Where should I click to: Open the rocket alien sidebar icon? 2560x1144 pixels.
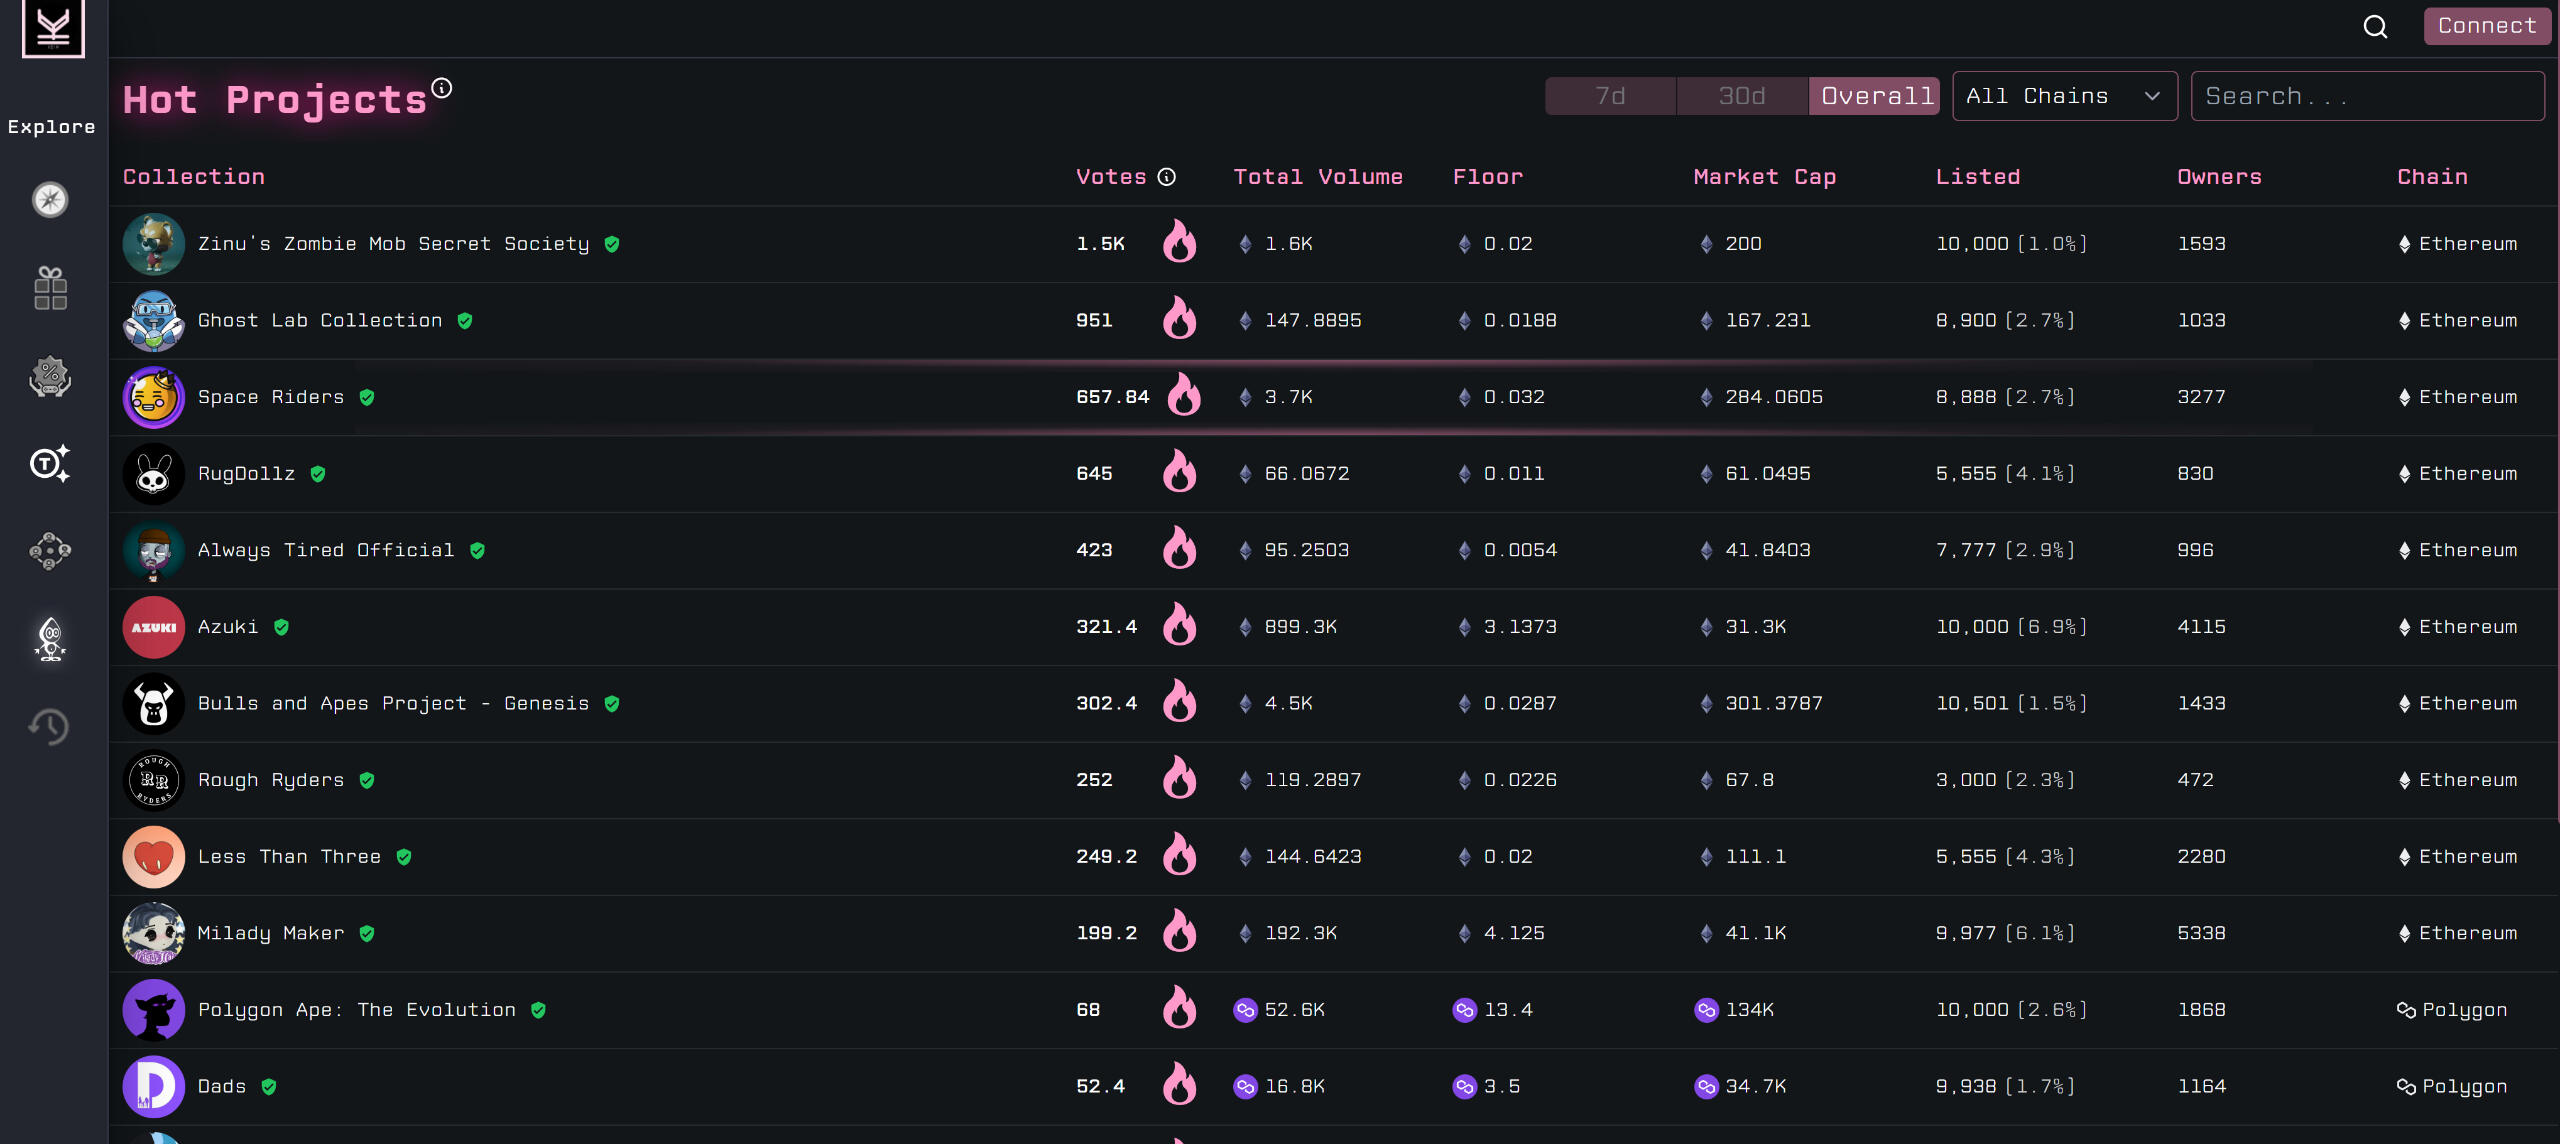tap(50, 639)
